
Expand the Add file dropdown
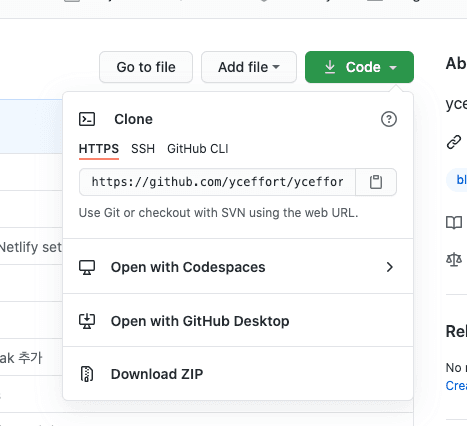click(249, 67)
